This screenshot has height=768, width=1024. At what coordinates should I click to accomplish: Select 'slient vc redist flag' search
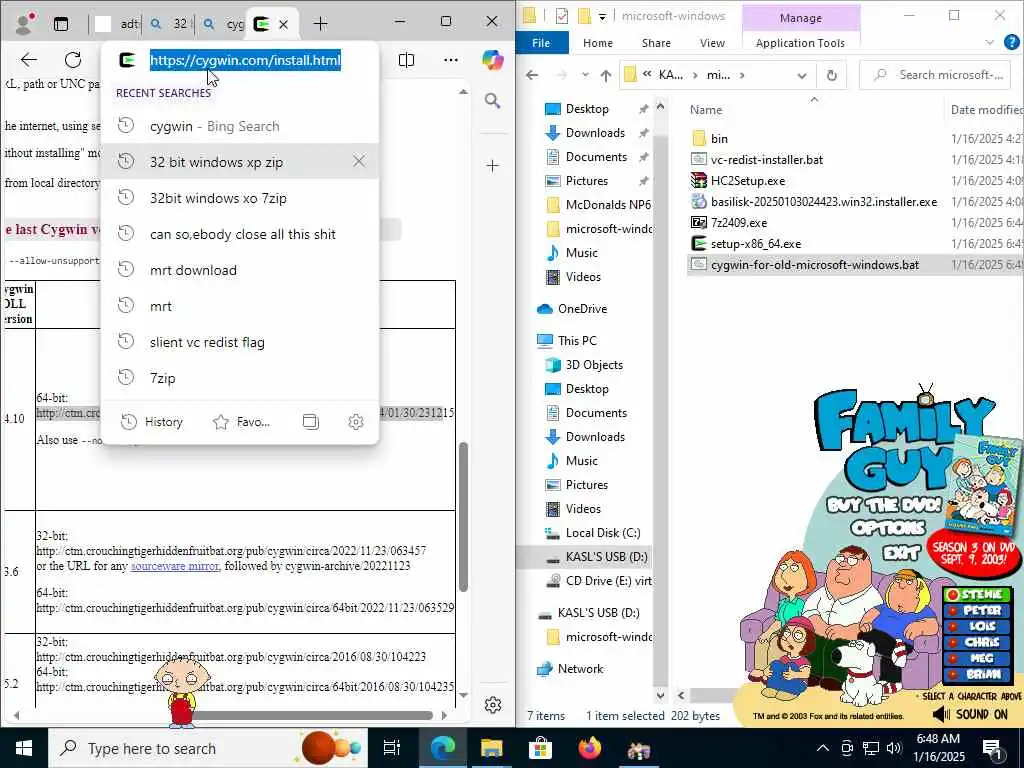pos(240,342)
